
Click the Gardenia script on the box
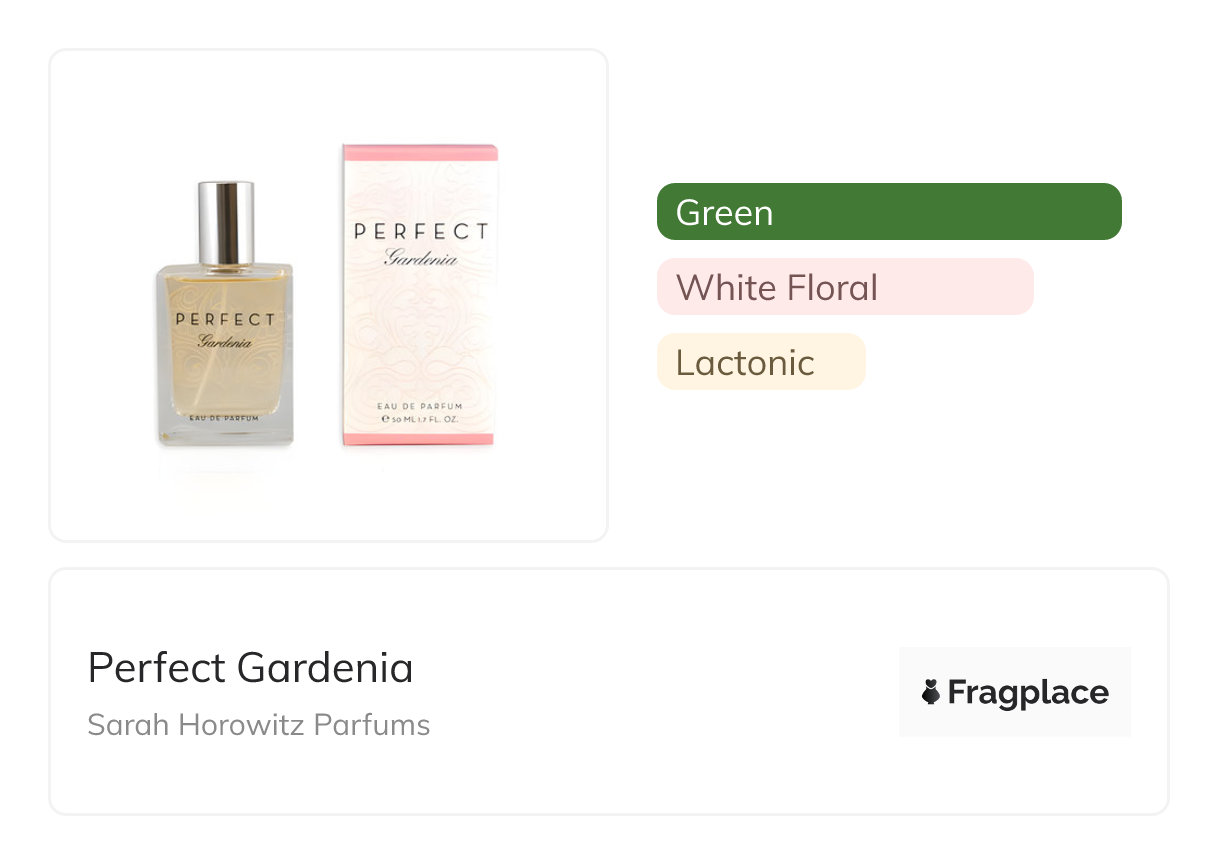[420, 258]
